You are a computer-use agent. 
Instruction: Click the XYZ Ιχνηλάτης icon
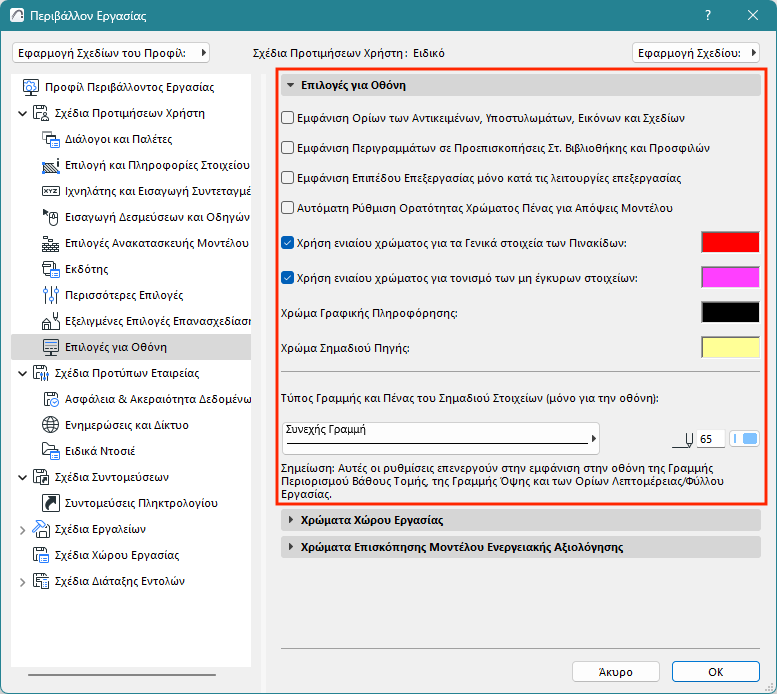(x=51, y=191)
